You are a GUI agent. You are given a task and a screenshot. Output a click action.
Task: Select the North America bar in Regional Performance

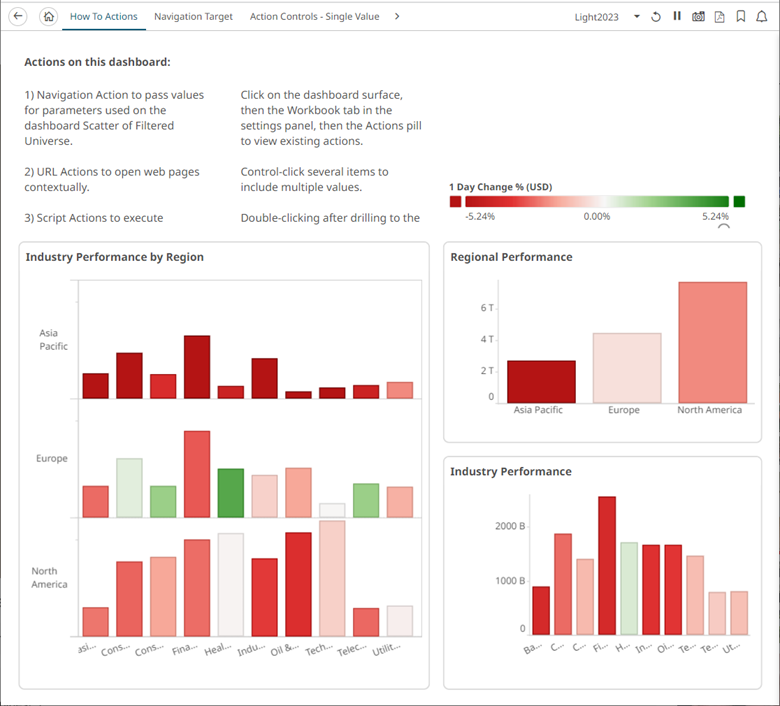click(x=712, y=342)
